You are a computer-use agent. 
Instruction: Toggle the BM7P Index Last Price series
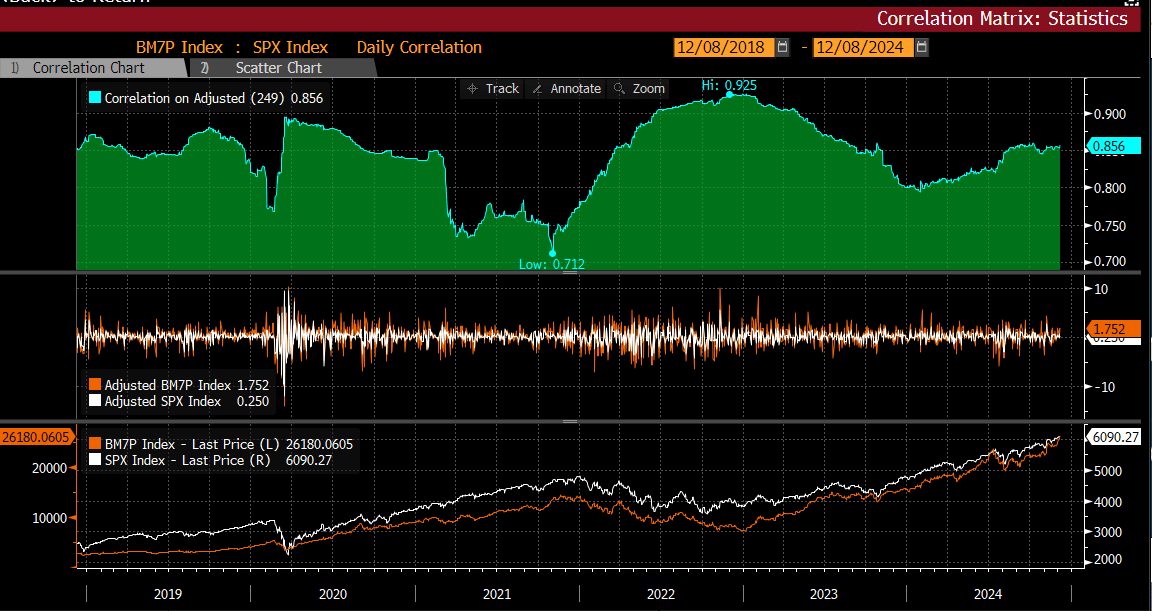(95, 444)
